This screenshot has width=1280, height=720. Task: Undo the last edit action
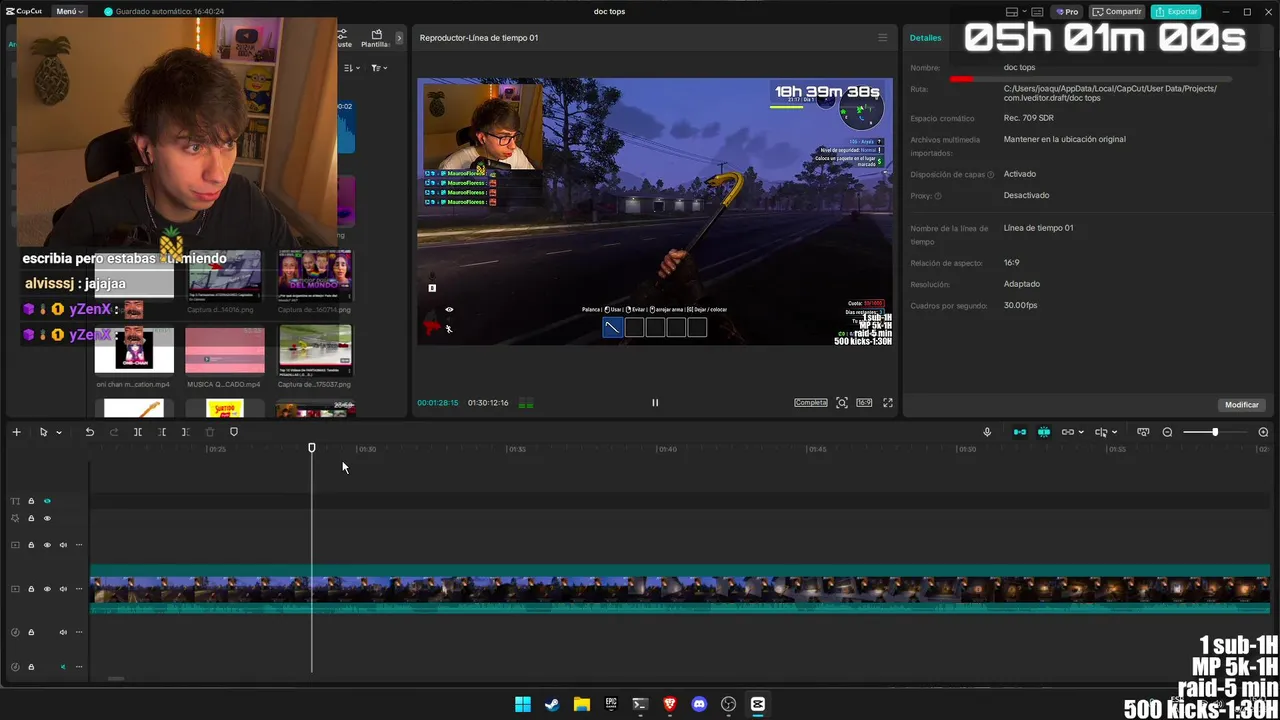click(89, 432)
